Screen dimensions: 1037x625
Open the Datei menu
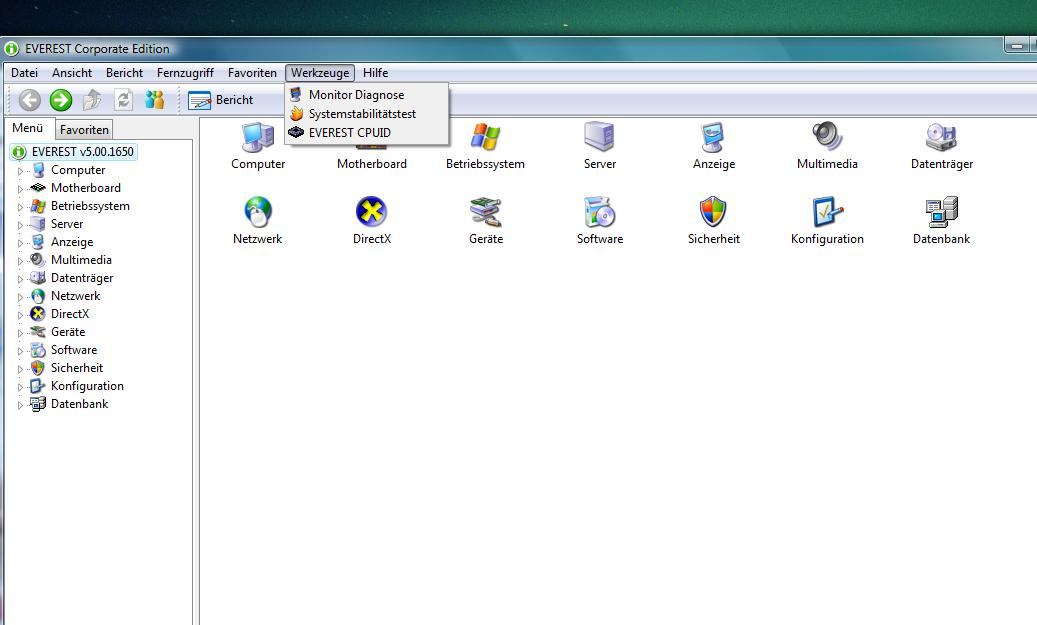(x=24, y=73)
